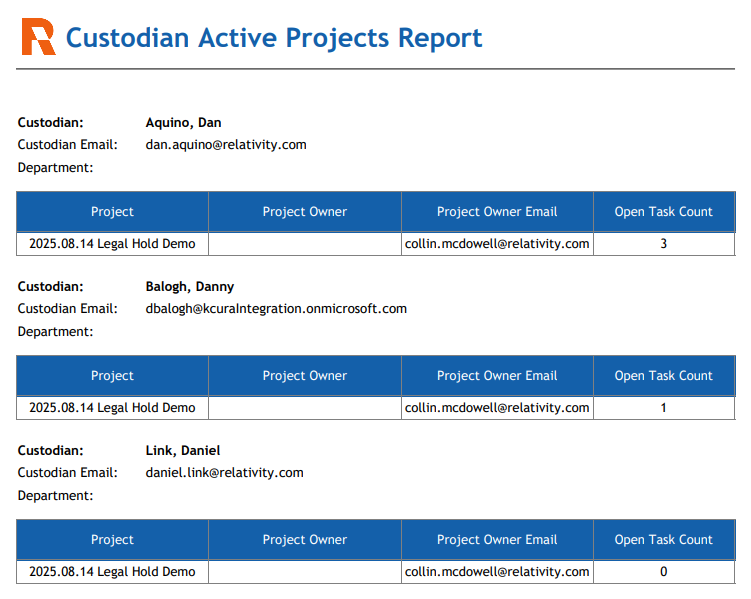This screenshot has width=751, height=599.
Task: Click Open Task Count header in Aquino table
Action: tap(664, 212)
